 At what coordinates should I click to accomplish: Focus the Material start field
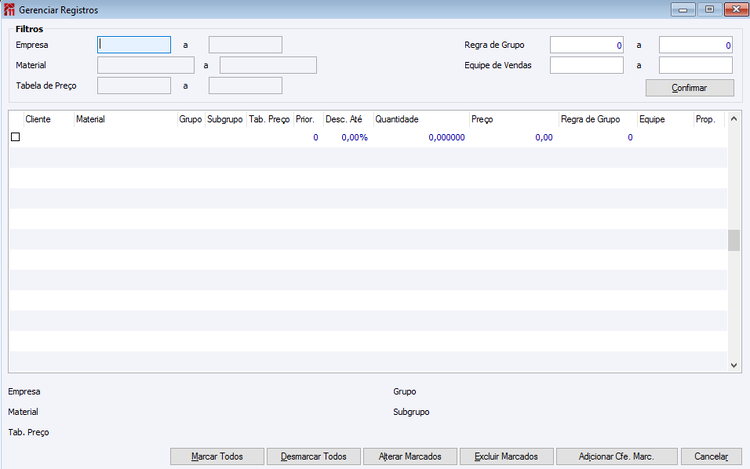pyautogui.click(x=146, y=65)
